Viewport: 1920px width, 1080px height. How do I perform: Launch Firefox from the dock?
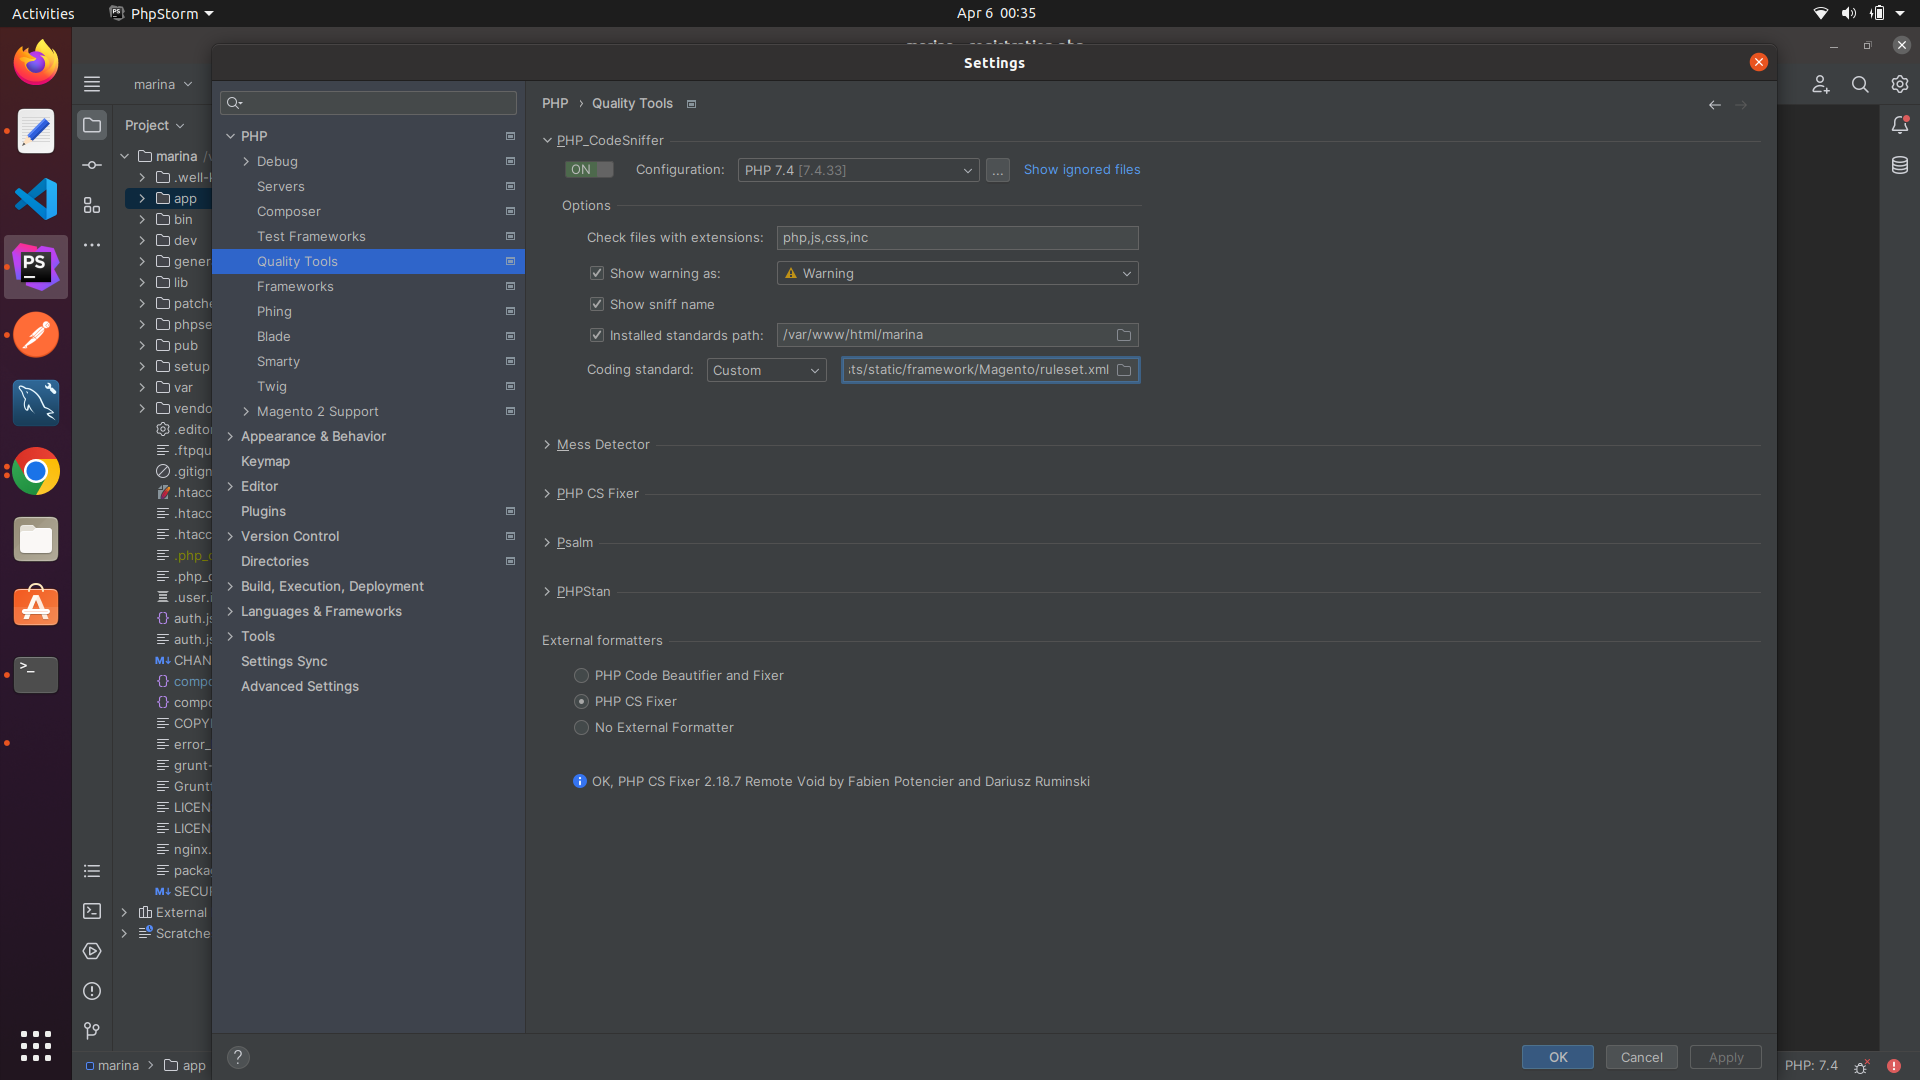[x=36, y=63]
